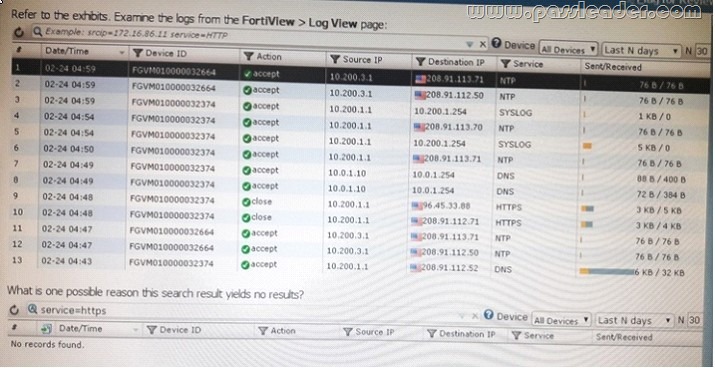Open bottom All Devices dropdown
Image resolution: width=715 pixels, height=368 pixels.
562,320
